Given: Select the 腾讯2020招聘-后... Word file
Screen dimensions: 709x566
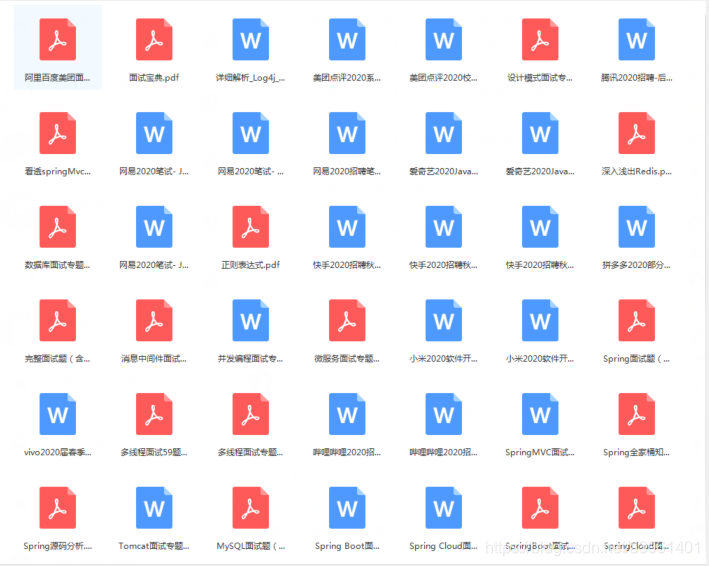Looking at the screenshot, I should 637,39.
